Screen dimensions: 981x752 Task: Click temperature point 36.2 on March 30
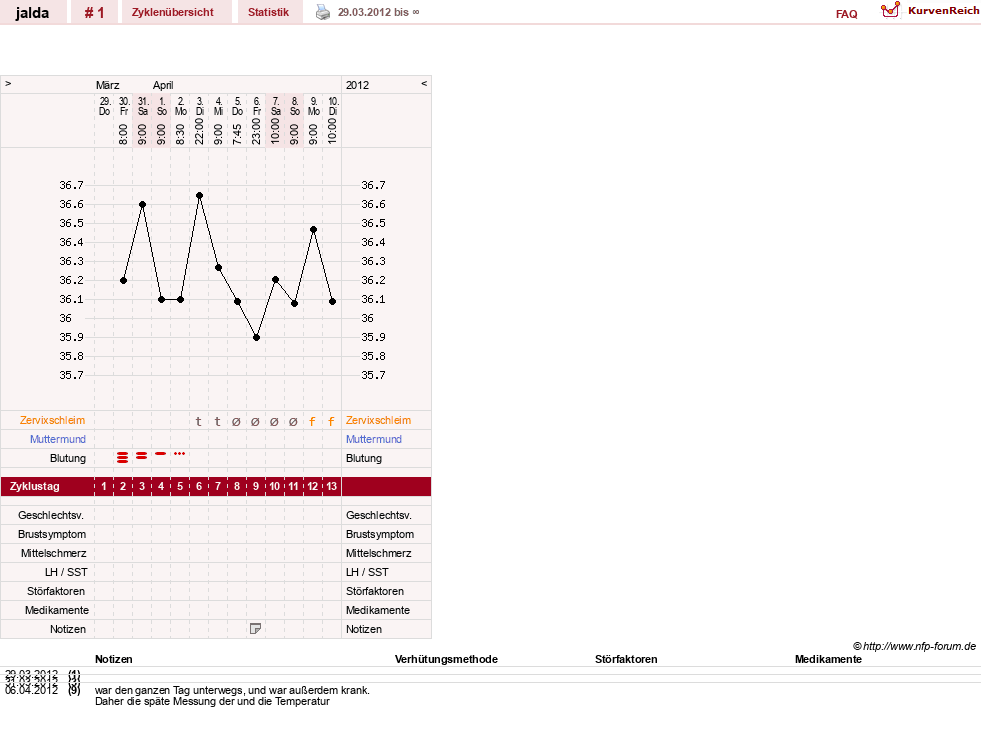coord(123,280)
